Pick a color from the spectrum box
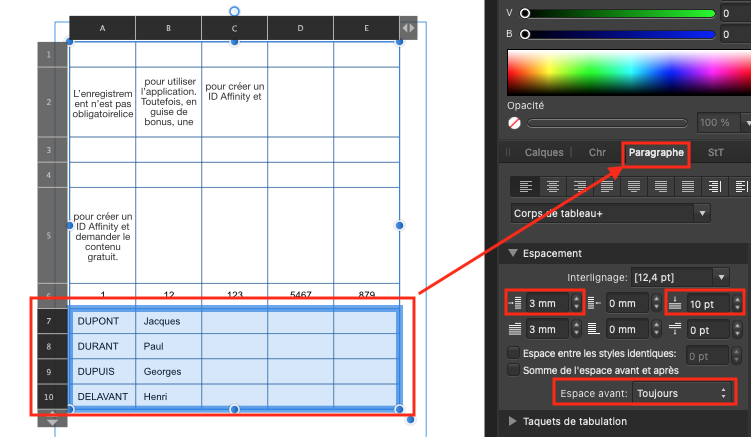The image size is (751, 437). pyautogui.click(x=629, y=72)
